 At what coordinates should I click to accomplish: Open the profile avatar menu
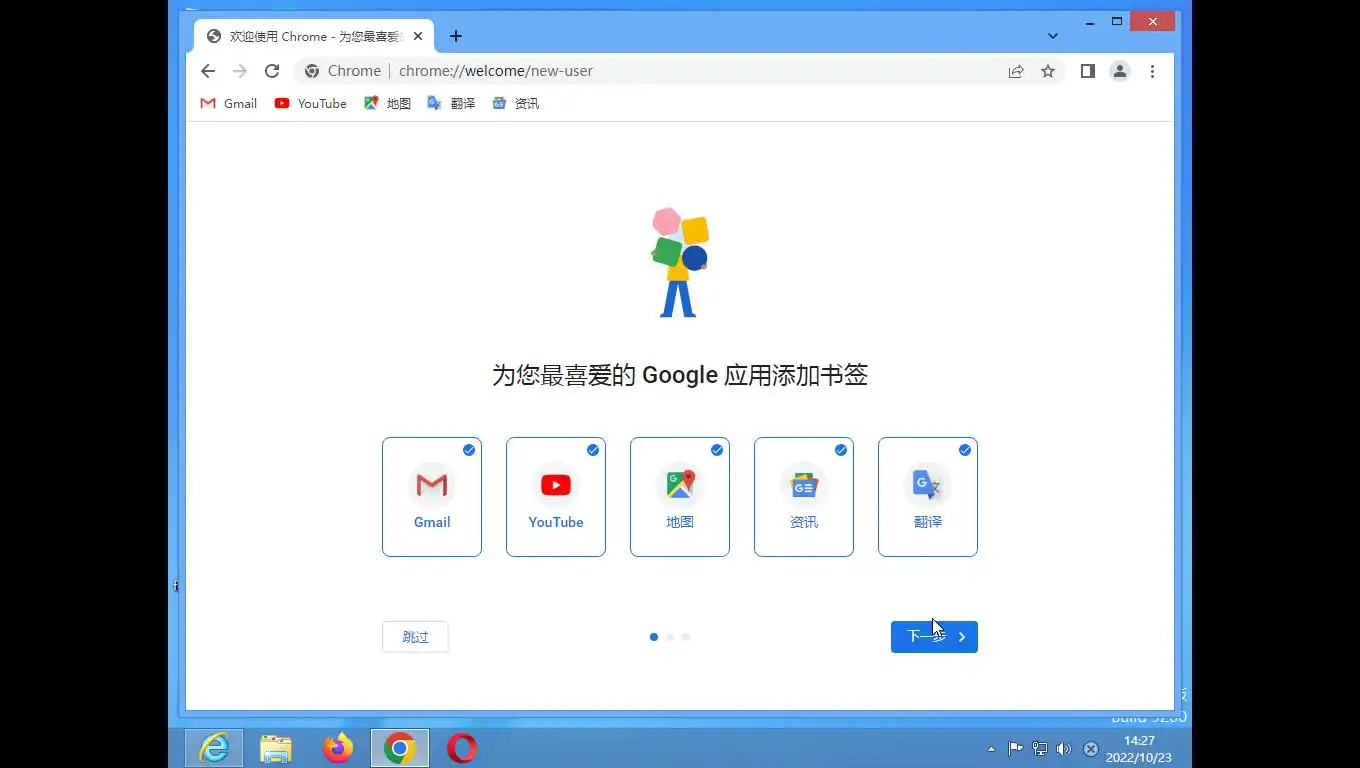(1120, 71)
